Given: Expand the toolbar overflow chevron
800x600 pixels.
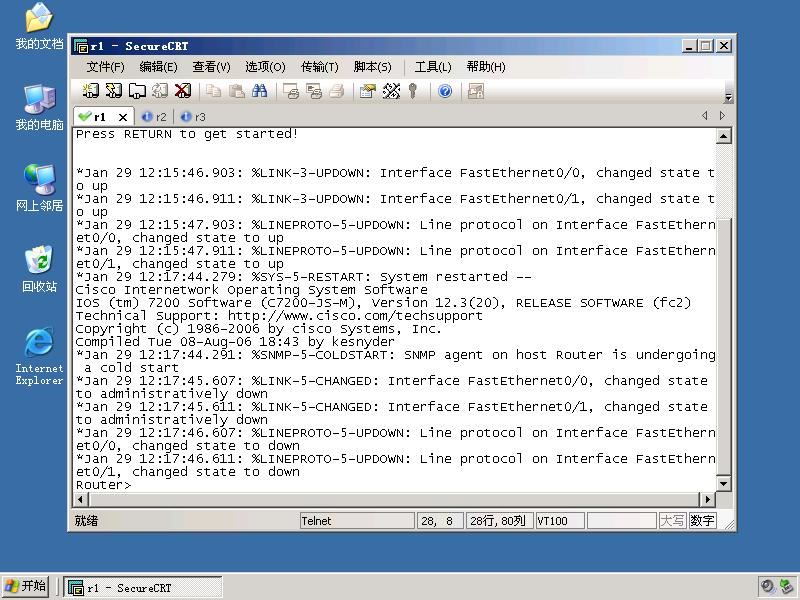Looking at the screenshot, I should coord(729,96).
